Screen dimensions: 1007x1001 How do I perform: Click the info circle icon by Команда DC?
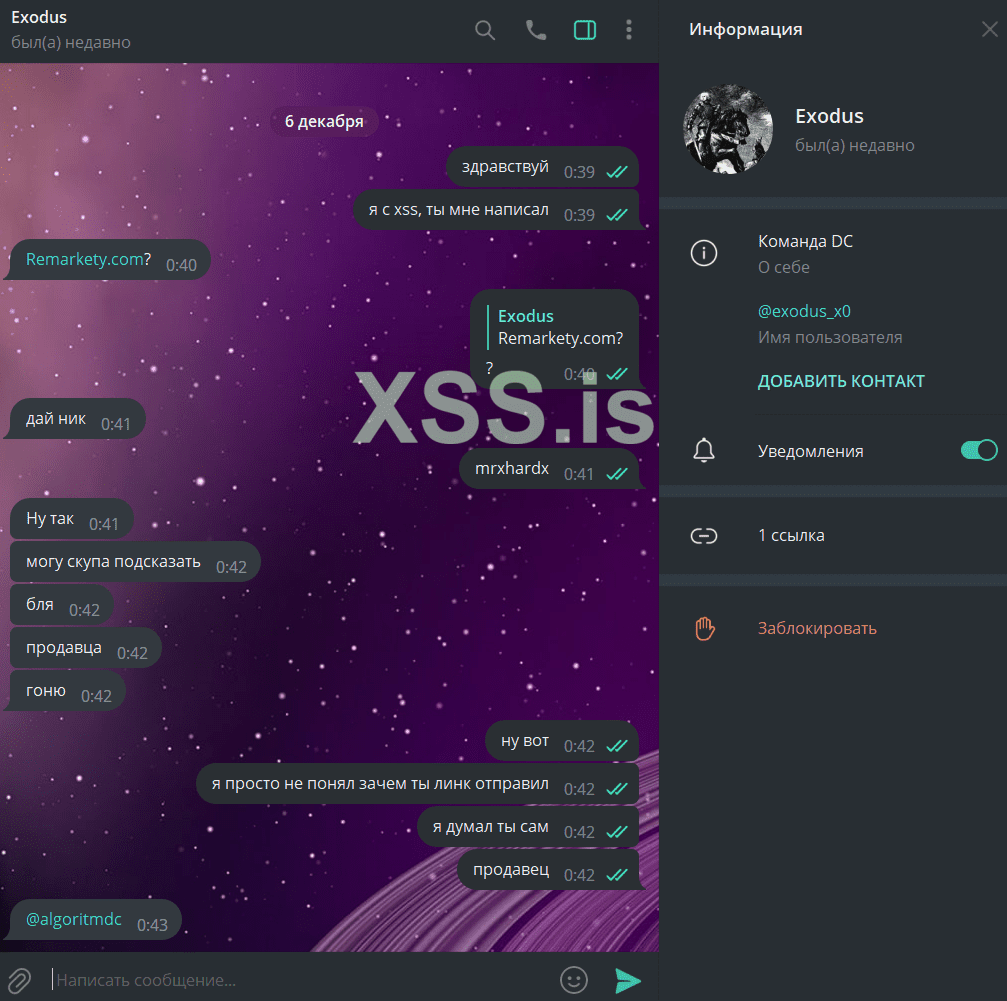coord(704,252)
